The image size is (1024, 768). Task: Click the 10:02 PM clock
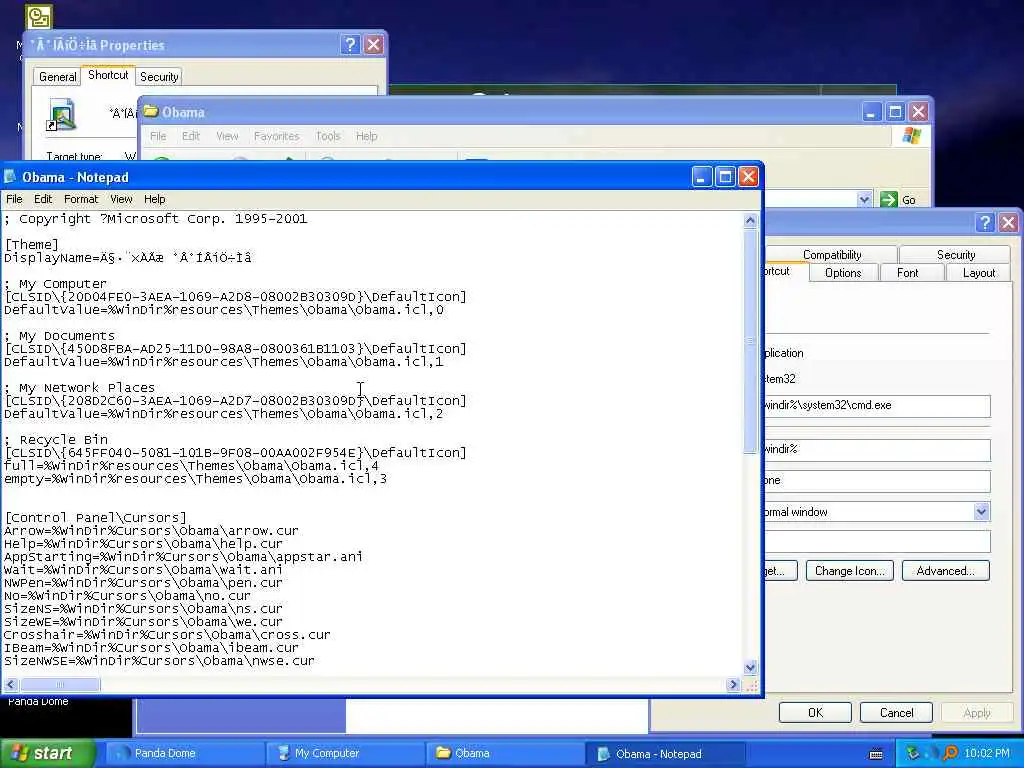coord(987,754)
